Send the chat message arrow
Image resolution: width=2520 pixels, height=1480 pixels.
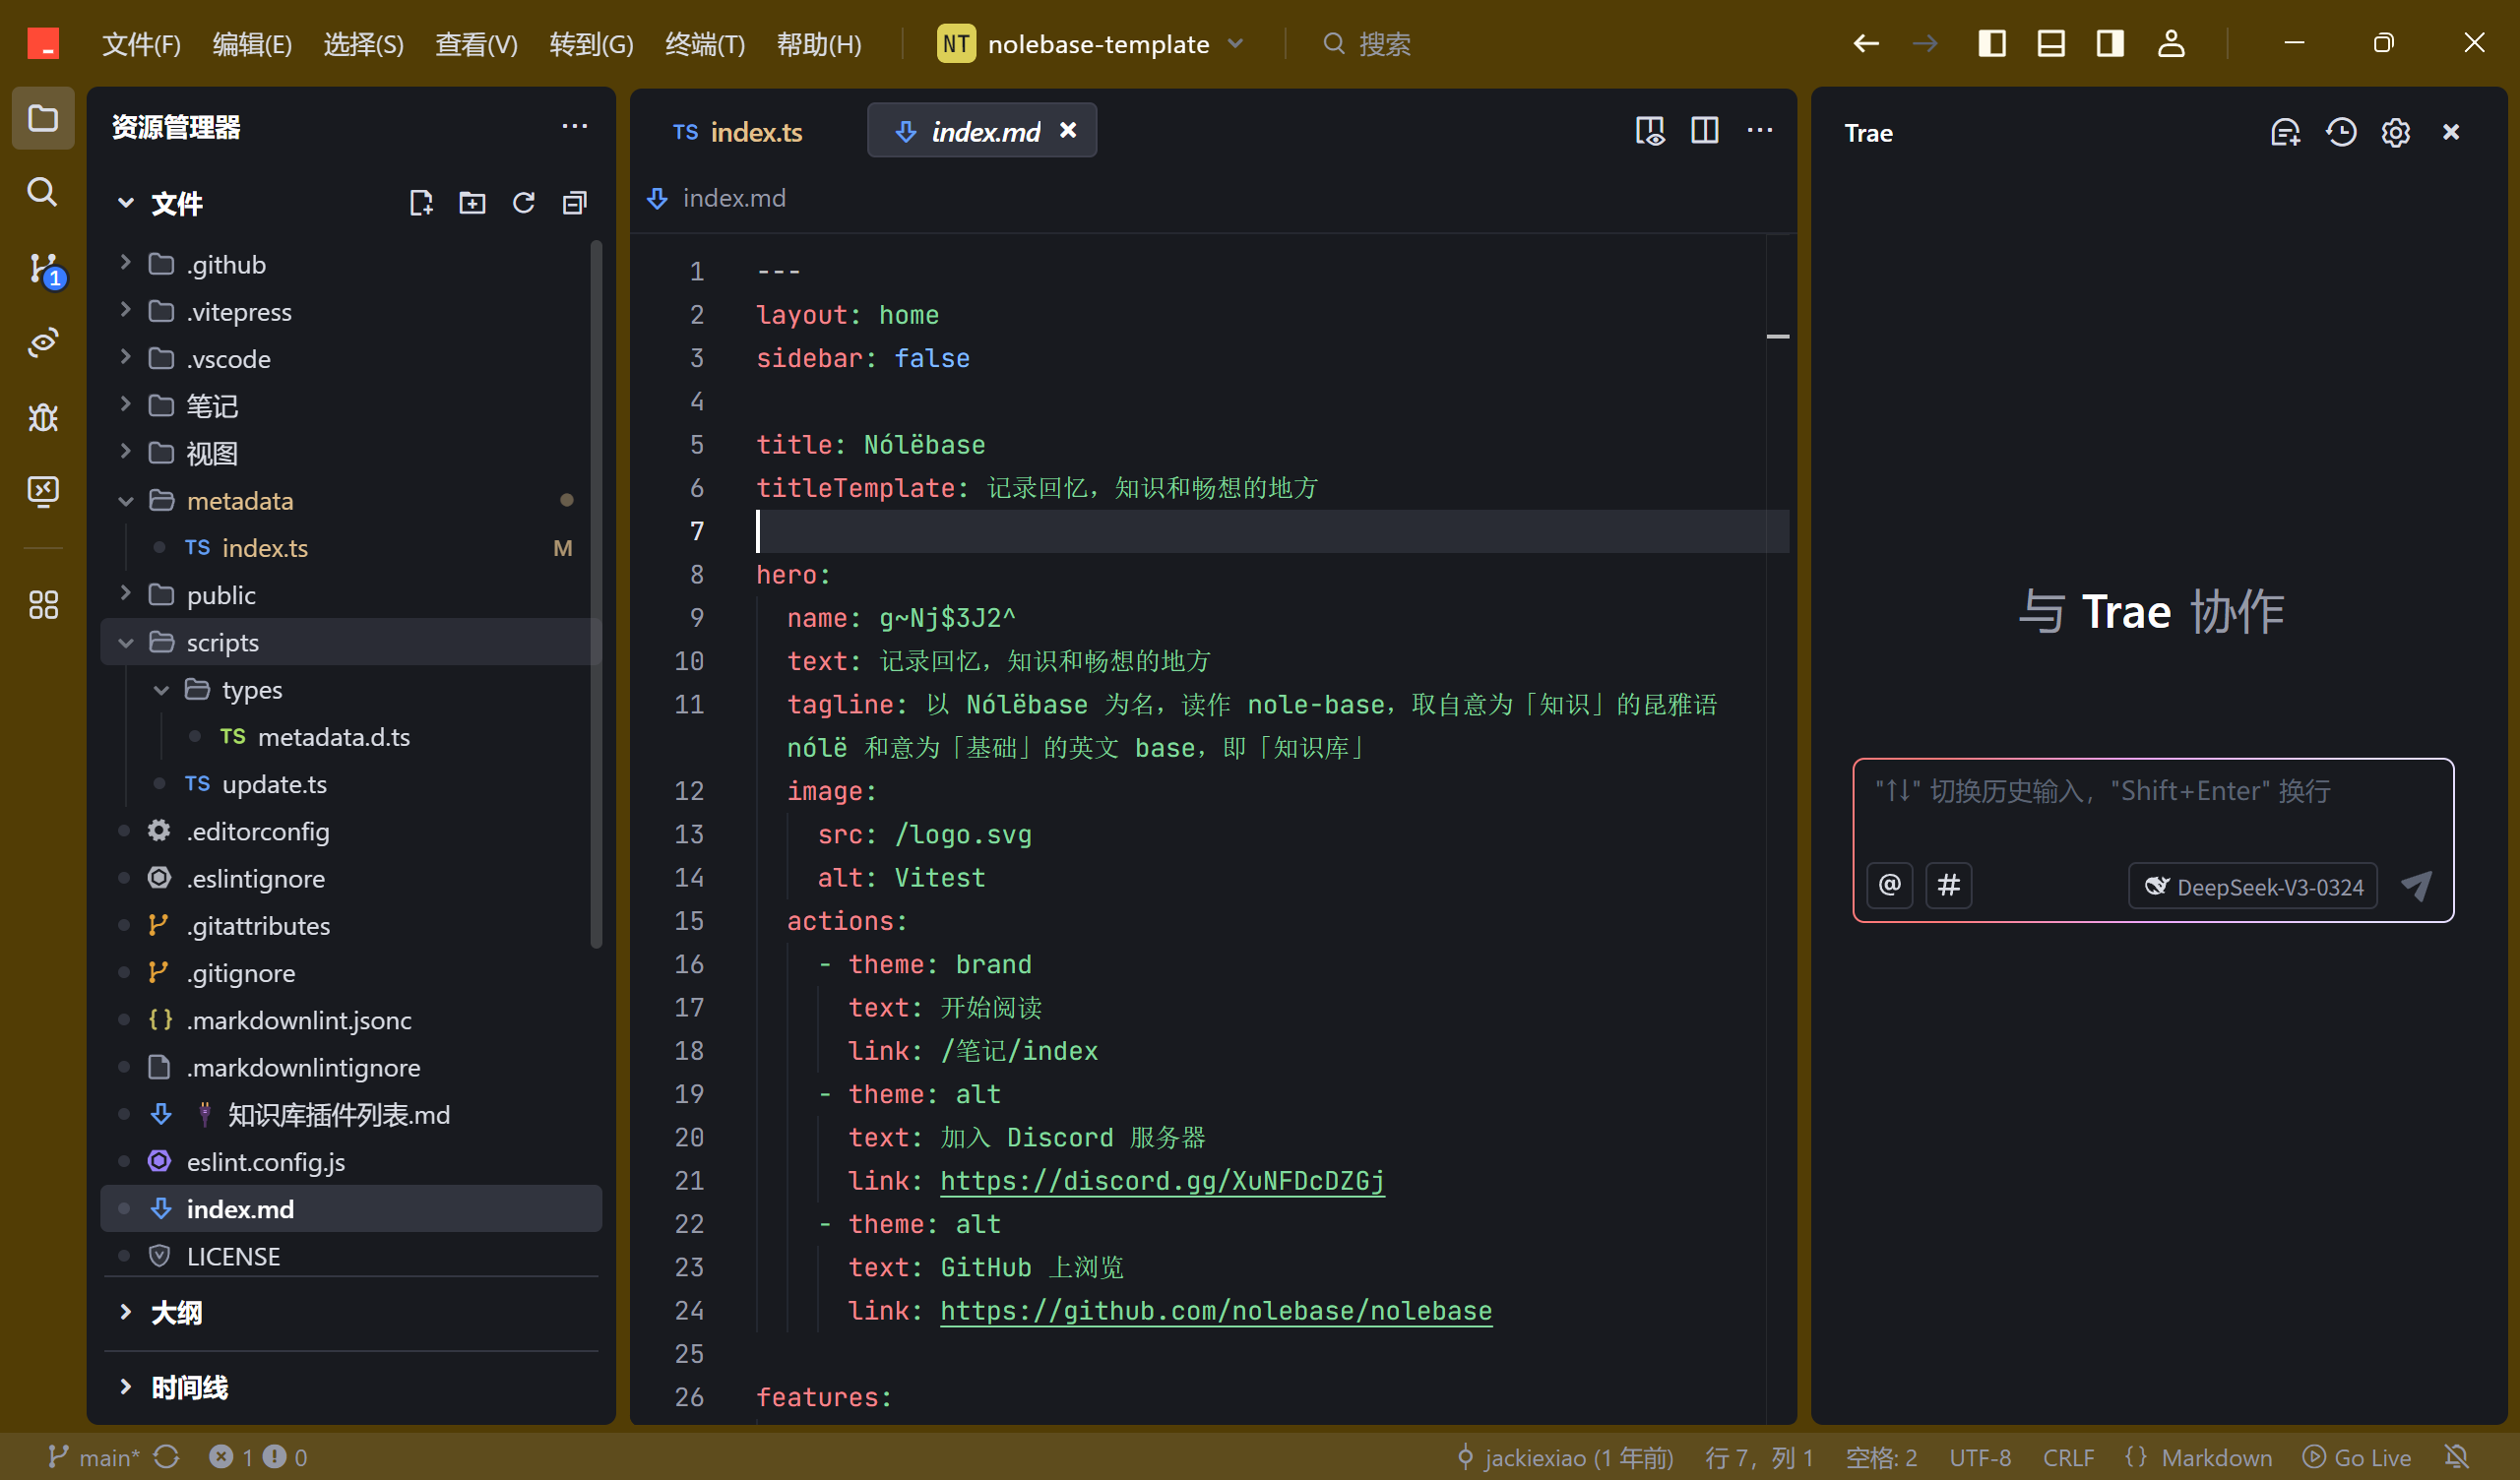(x=2417, y=885)
